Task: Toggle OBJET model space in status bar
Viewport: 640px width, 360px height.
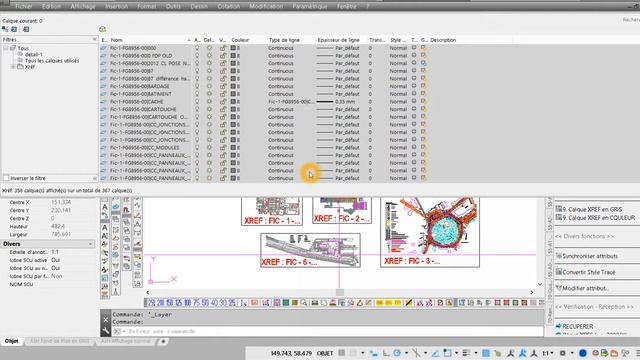Action: pos(325,353)
